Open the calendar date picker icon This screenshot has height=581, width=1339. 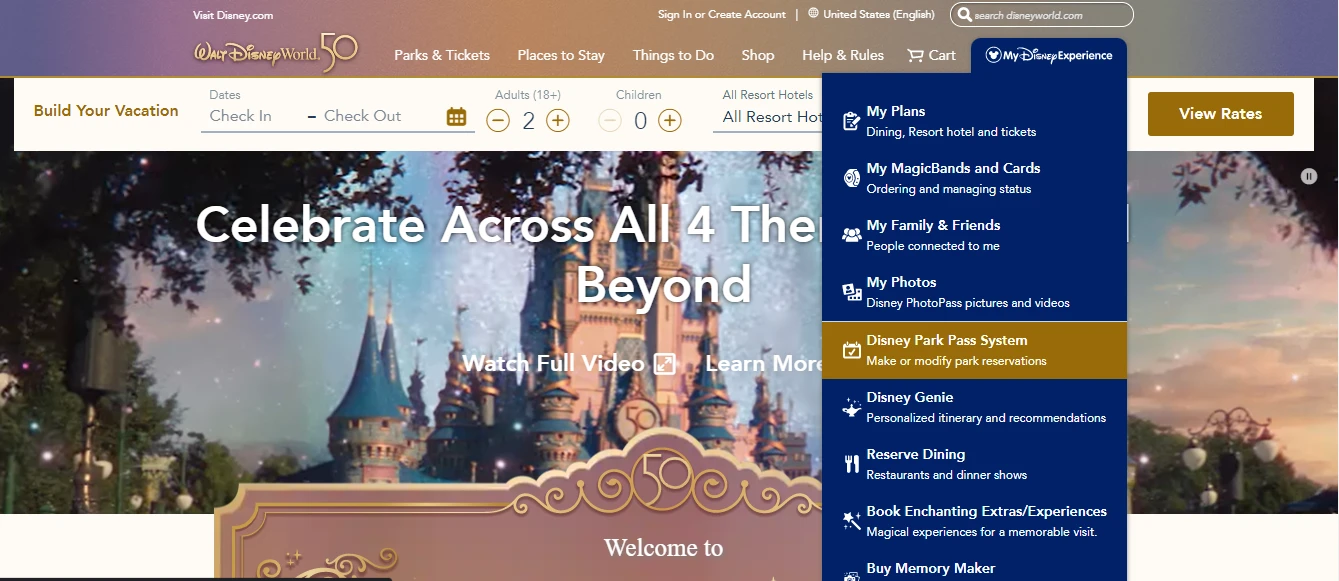(x=457, y=116)
